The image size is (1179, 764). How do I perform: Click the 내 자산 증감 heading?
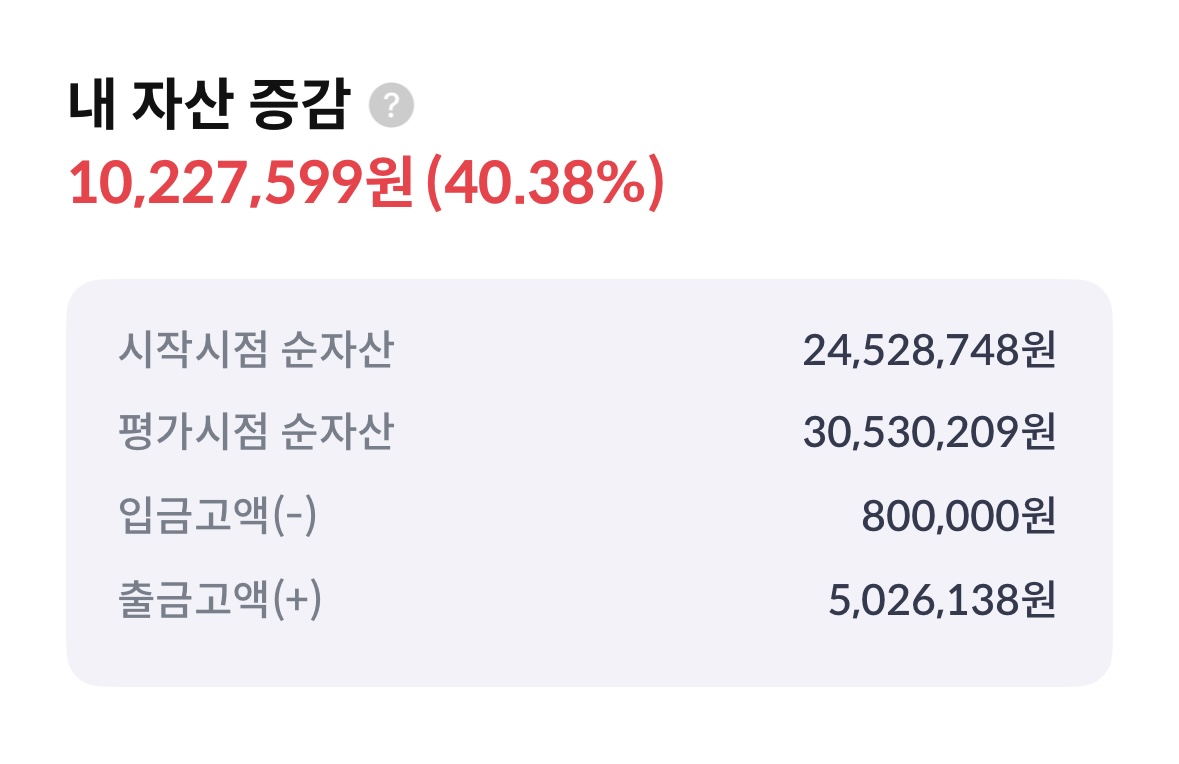(x=208, y=106)
